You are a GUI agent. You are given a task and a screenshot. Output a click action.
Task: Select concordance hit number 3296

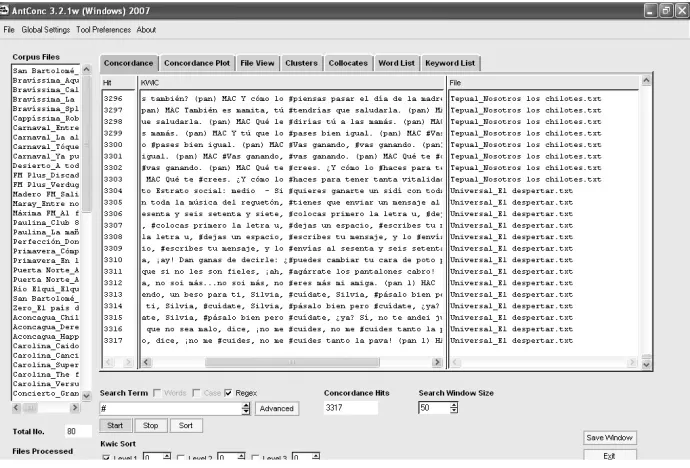click(x=113, y=99)
